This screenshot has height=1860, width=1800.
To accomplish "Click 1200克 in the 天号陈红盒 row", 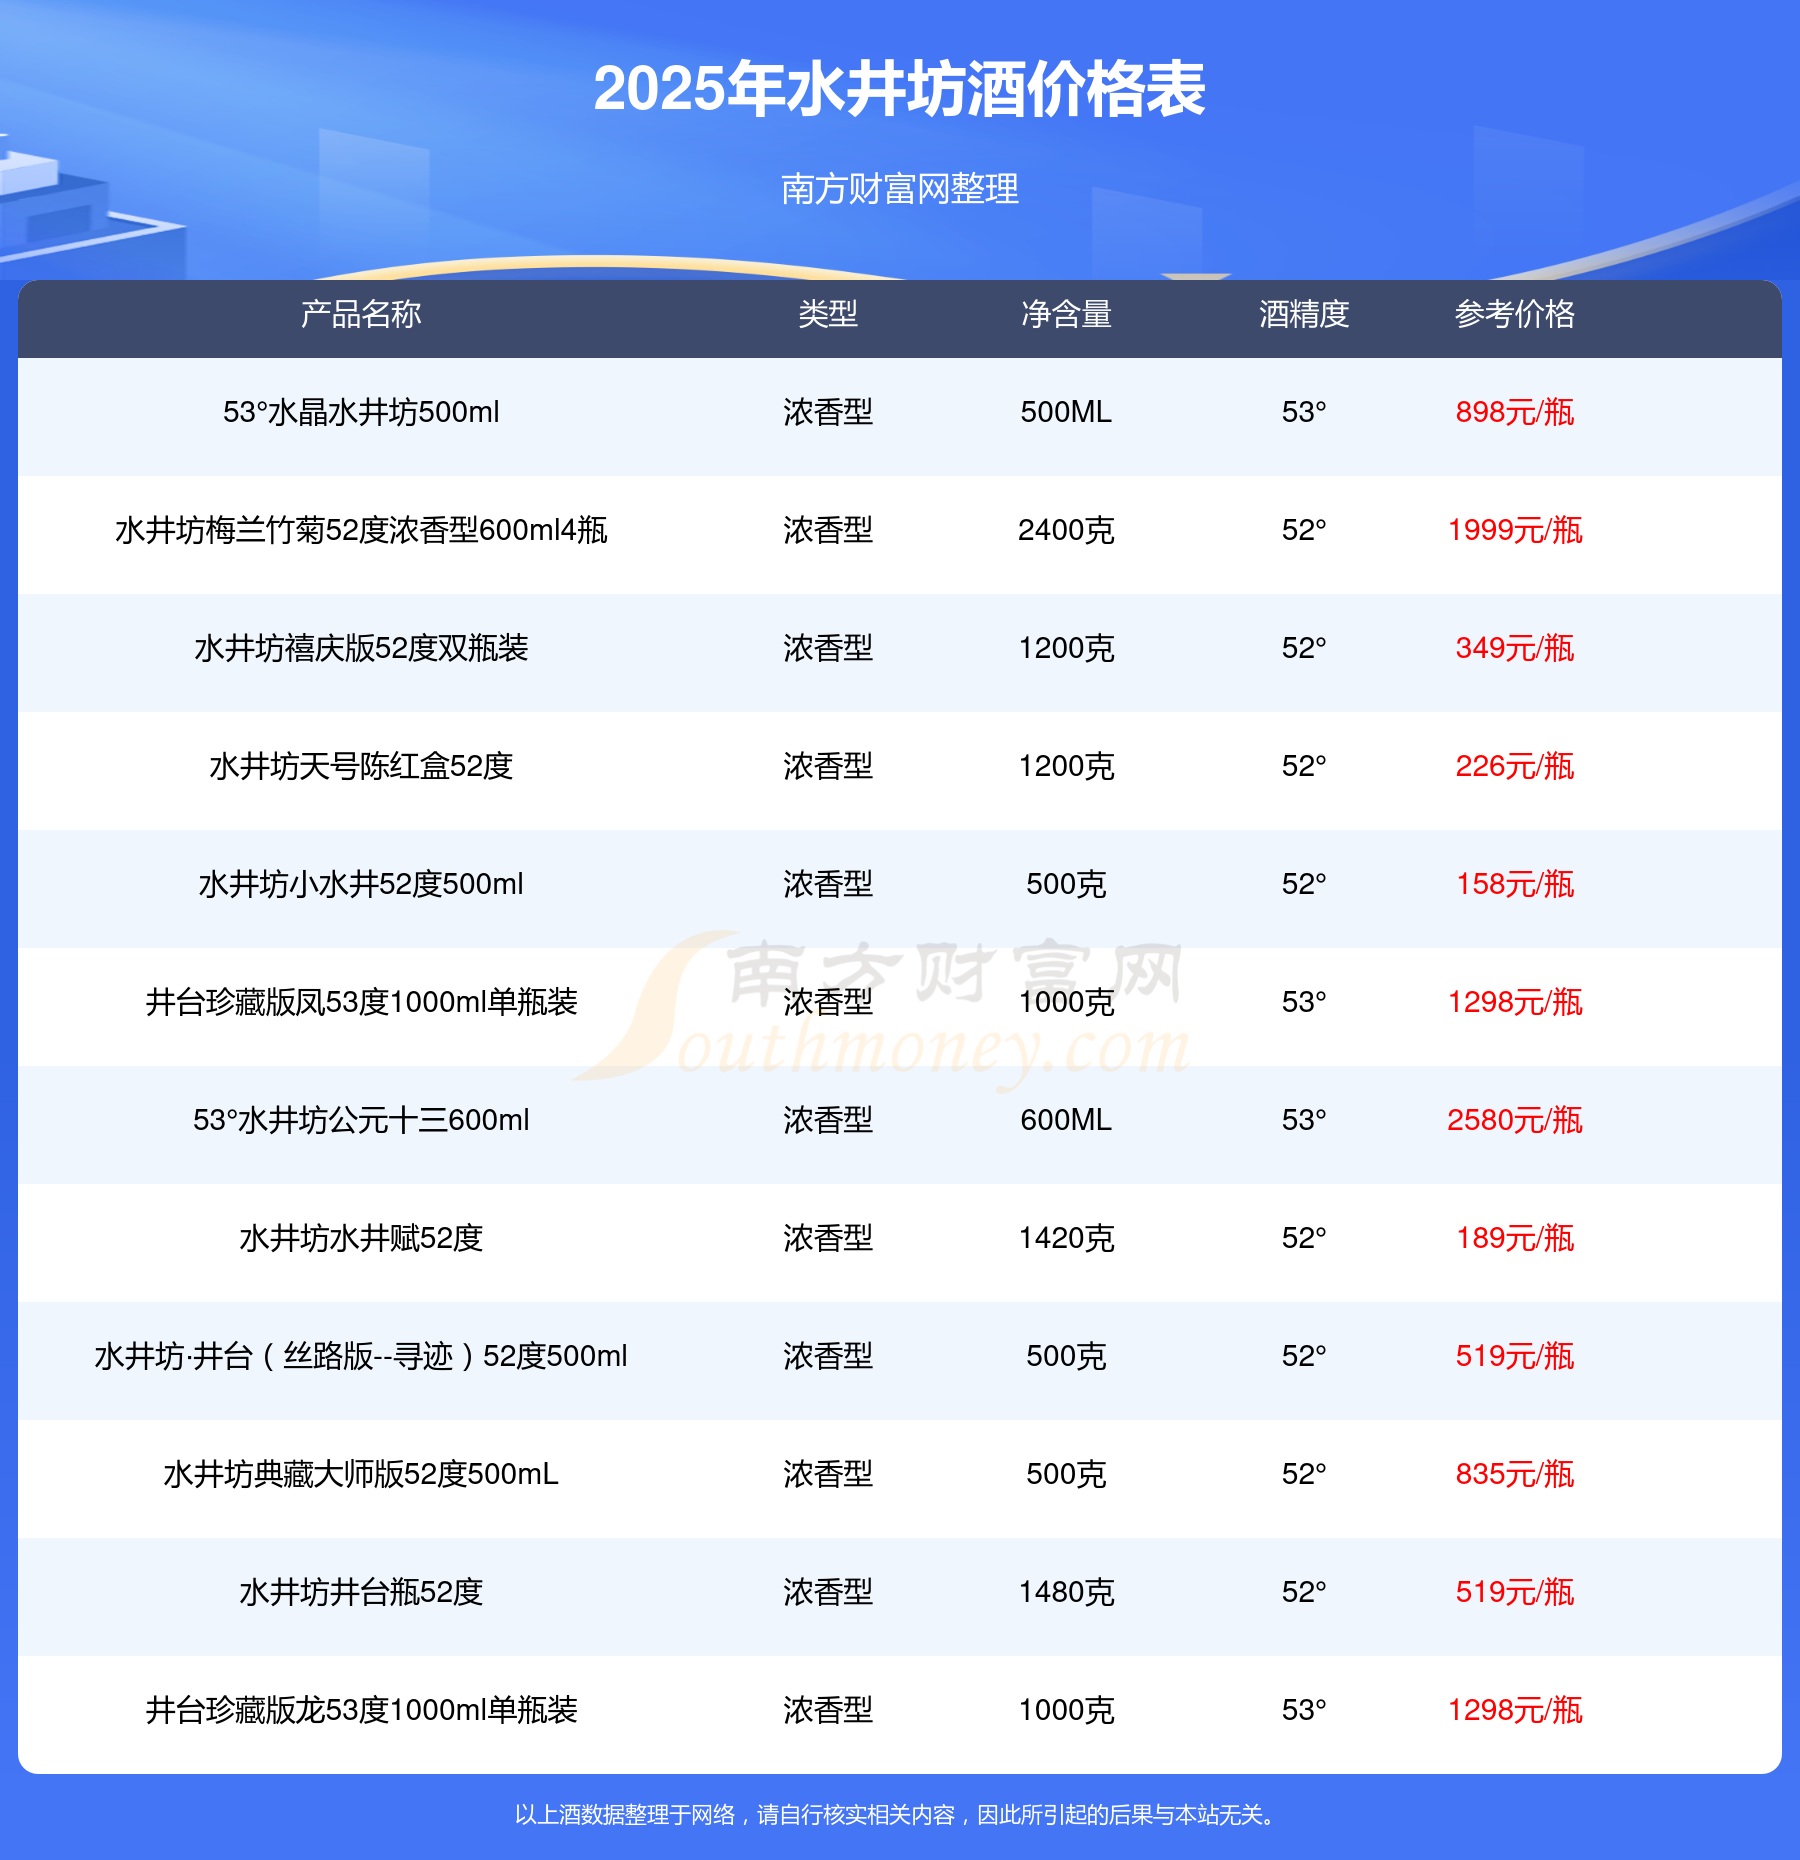I will (x=1066, y=766).
